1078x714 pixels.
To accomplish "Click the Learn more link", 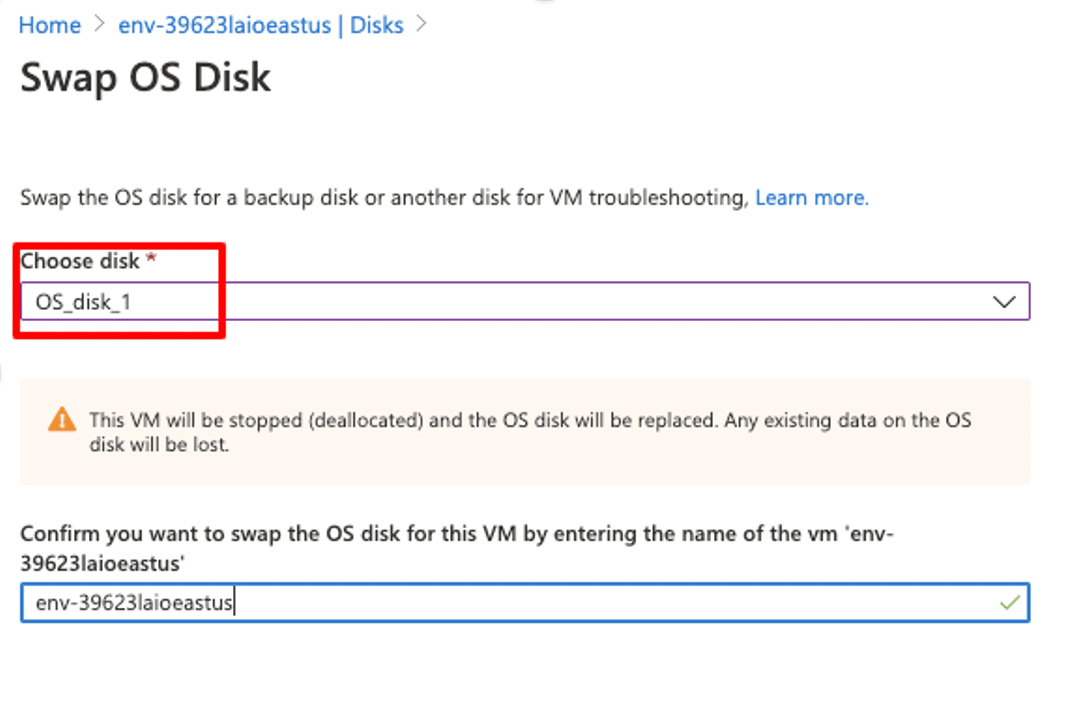I will 812,198.
